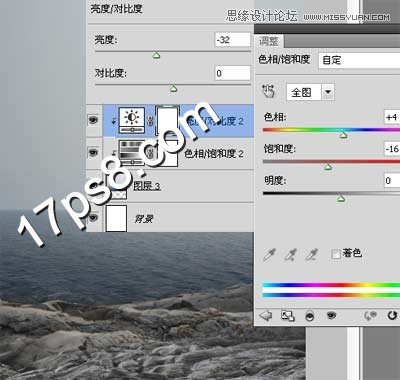Viewport: 400px width, 380px height.
Task: Click the brightness slider handle
Action: pos(156,55)
